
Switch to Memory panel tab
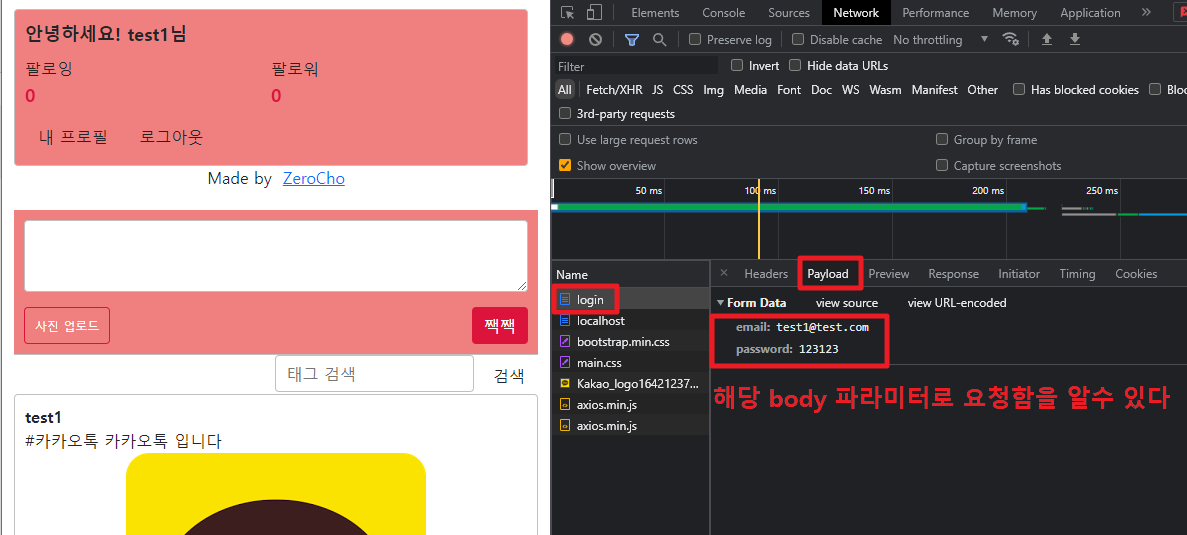[1014, 13]
